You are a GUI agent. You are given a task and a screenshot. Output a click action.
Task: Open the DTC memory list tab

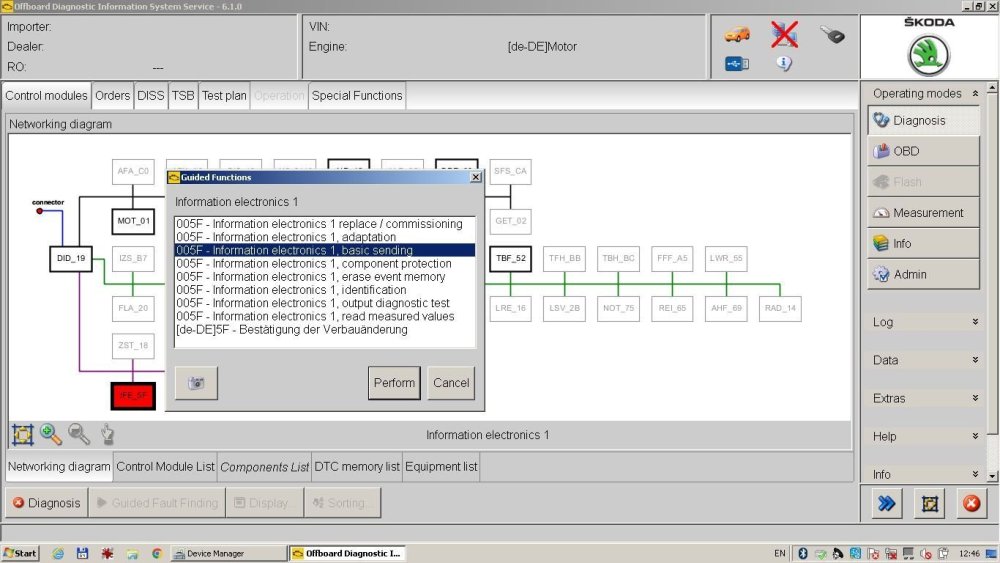(357, 467)
